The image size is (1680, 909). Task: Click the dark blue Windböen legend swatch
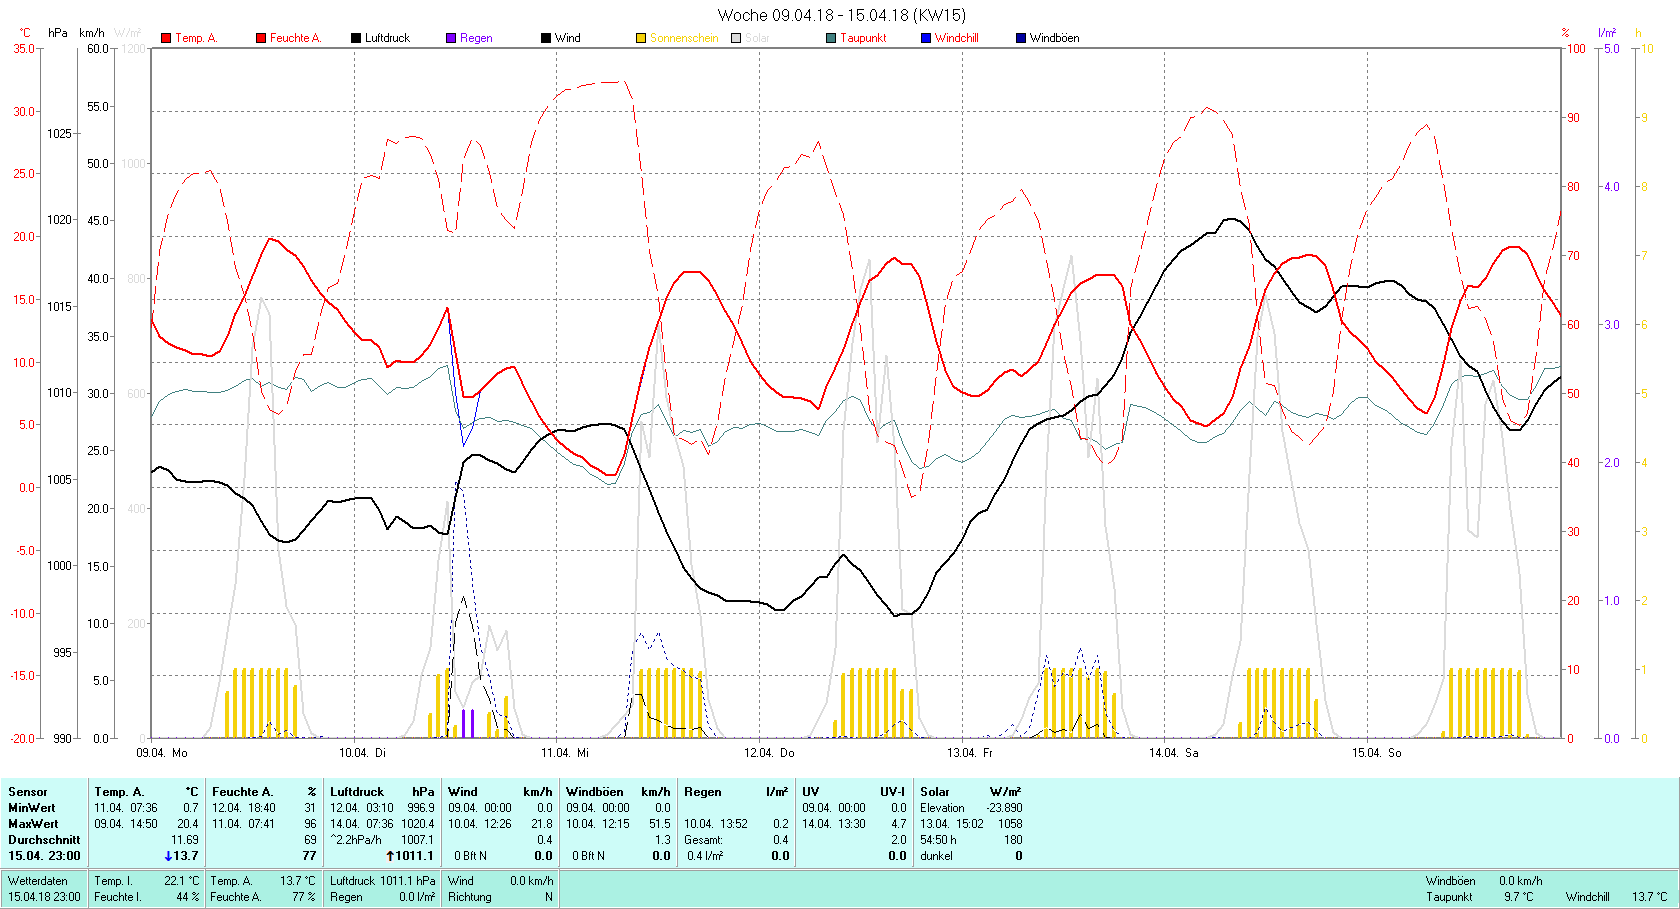point(1021,38)
